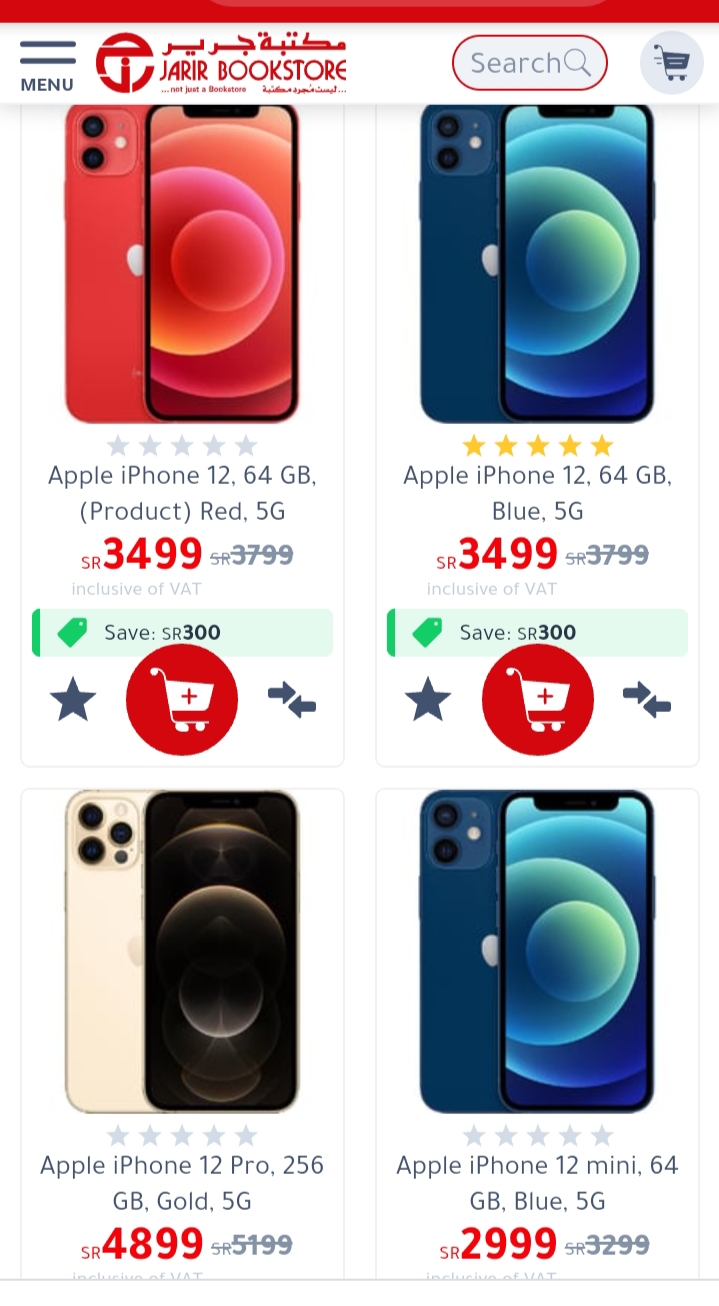The image size is (719, 1306).
Task: View iPhone 12 mini blue product image
Action: click(x=538, y=951)
